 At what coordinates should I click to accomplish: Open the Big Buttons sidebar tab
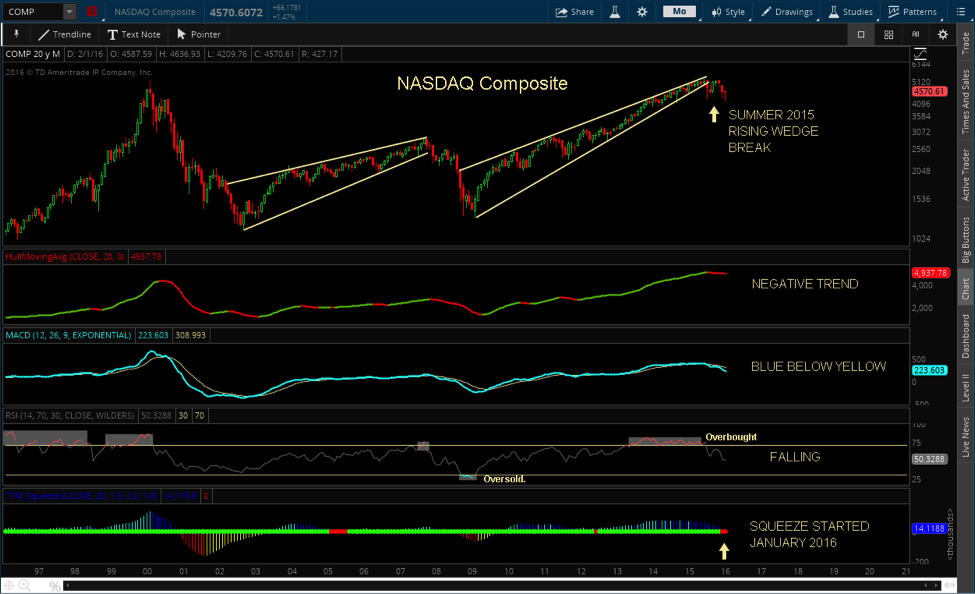coord(966,240)
